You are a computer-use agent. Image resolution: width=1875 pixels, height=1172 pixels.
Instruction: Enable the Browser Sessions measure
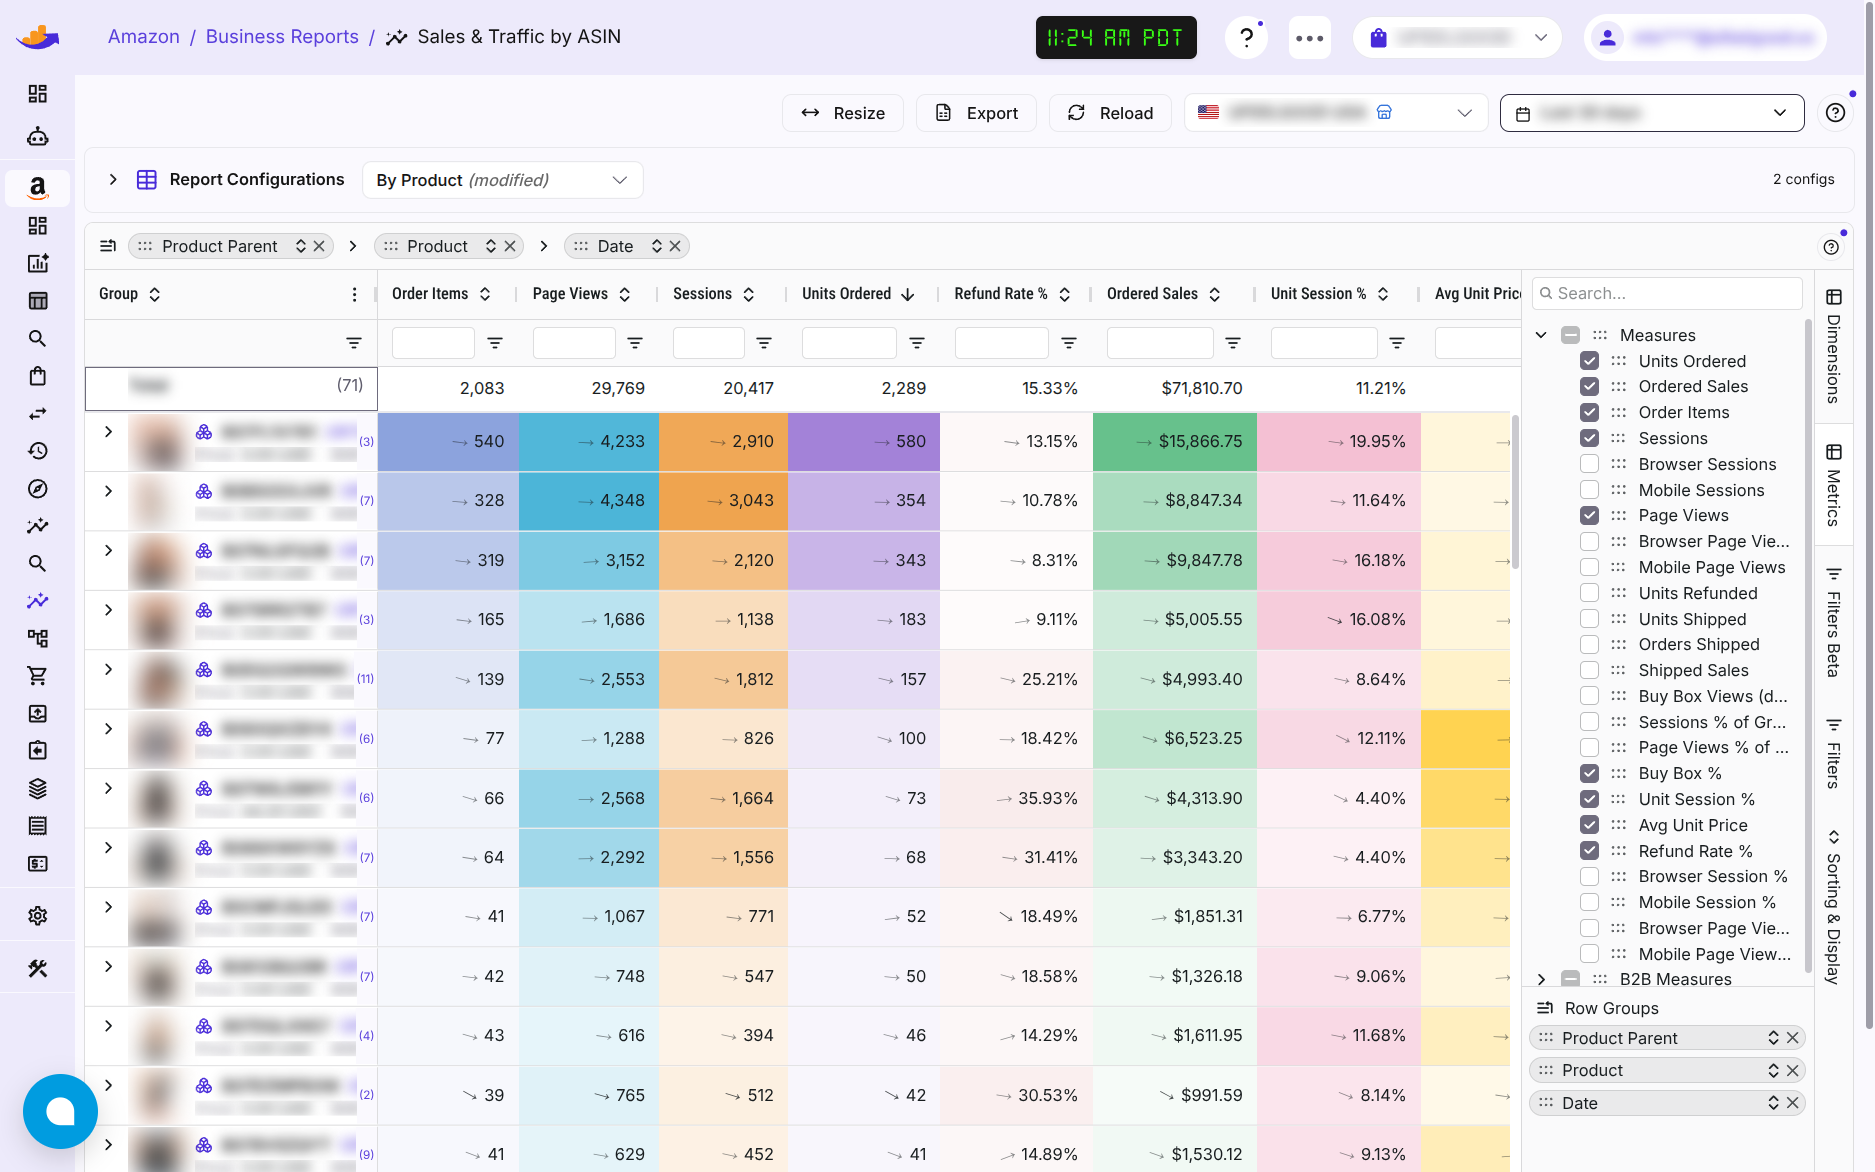(x=1589, y=464)
